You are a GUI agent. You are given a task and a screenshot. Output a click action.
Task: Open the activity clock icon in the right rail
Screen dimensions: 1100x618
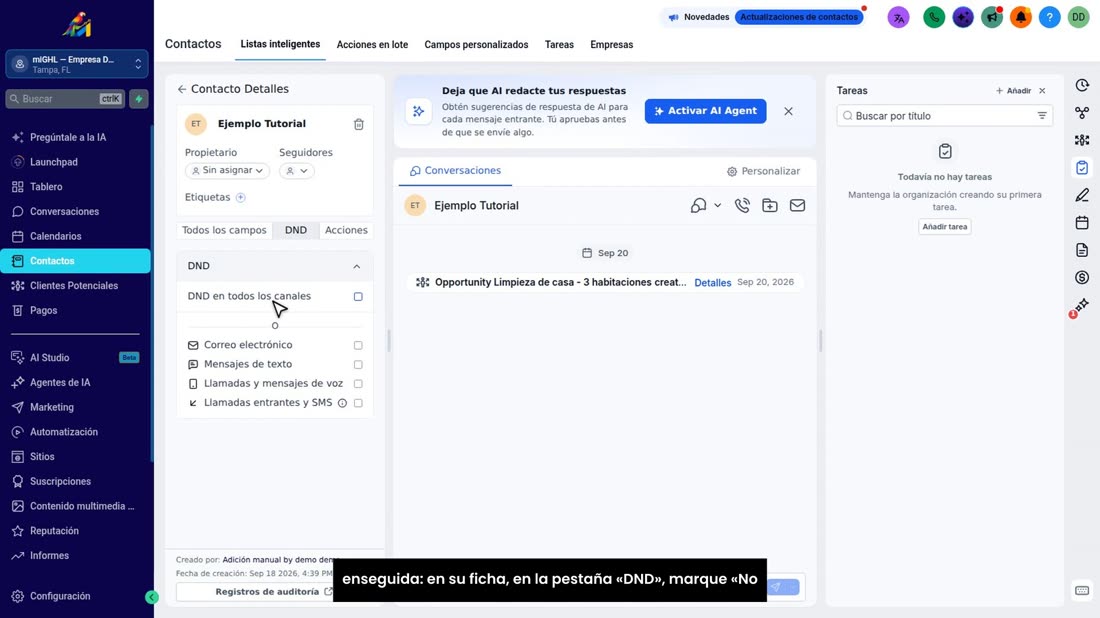click(1082, 86)
